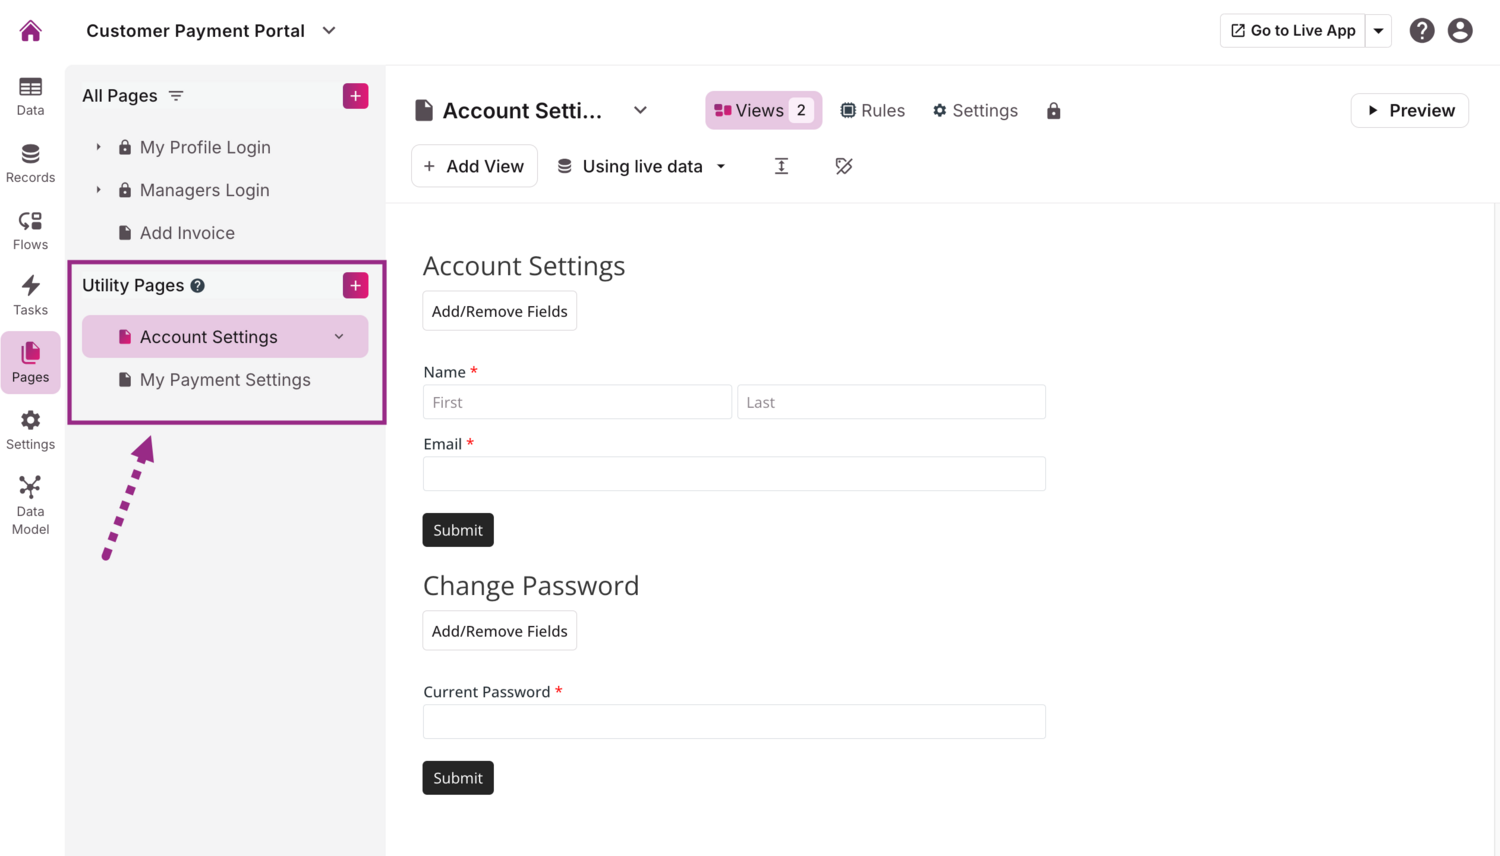
Task: Open the user account profile icon
Action: click(1460, 31)
